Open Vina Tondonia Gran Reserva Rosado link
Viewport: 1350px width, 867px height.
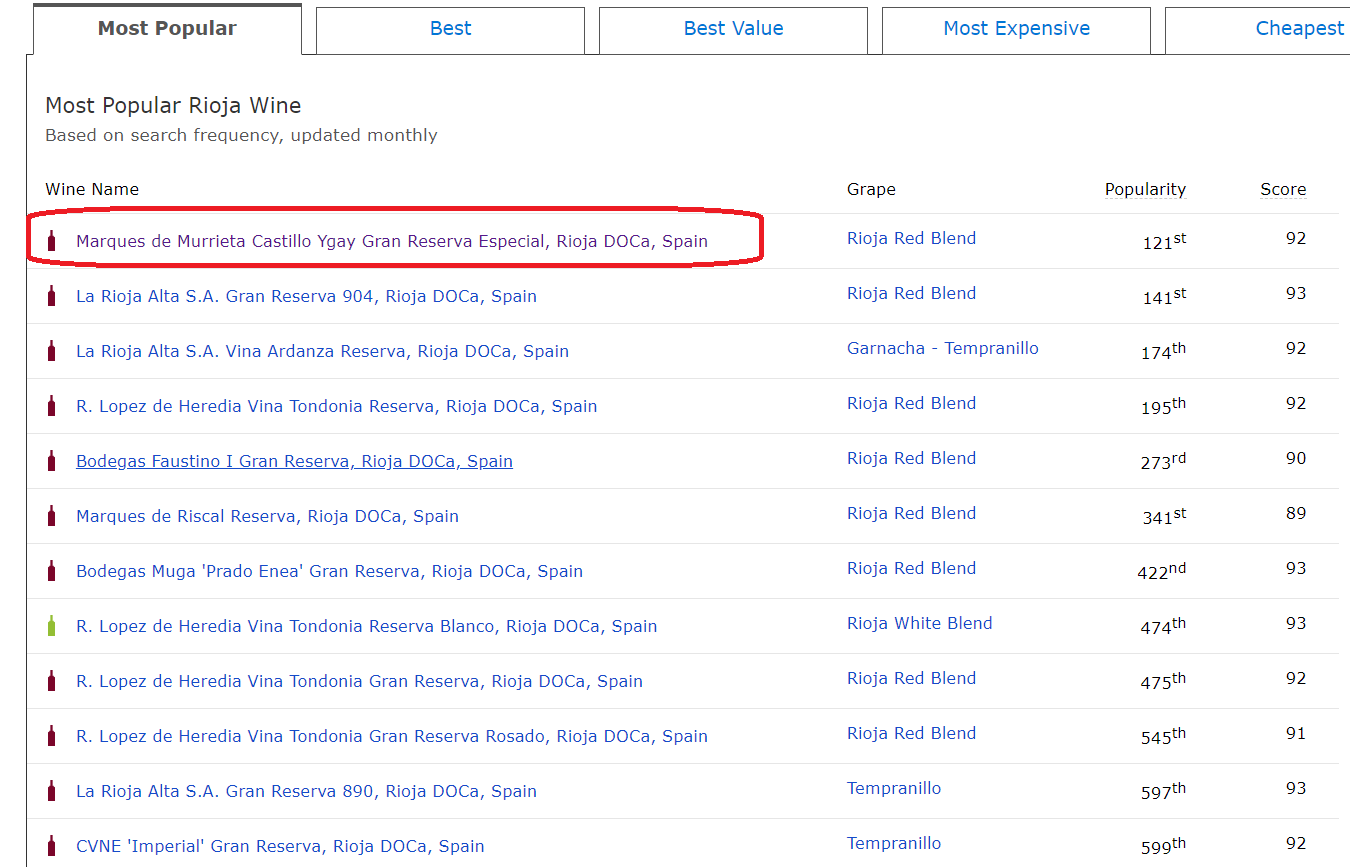(391, 736)
